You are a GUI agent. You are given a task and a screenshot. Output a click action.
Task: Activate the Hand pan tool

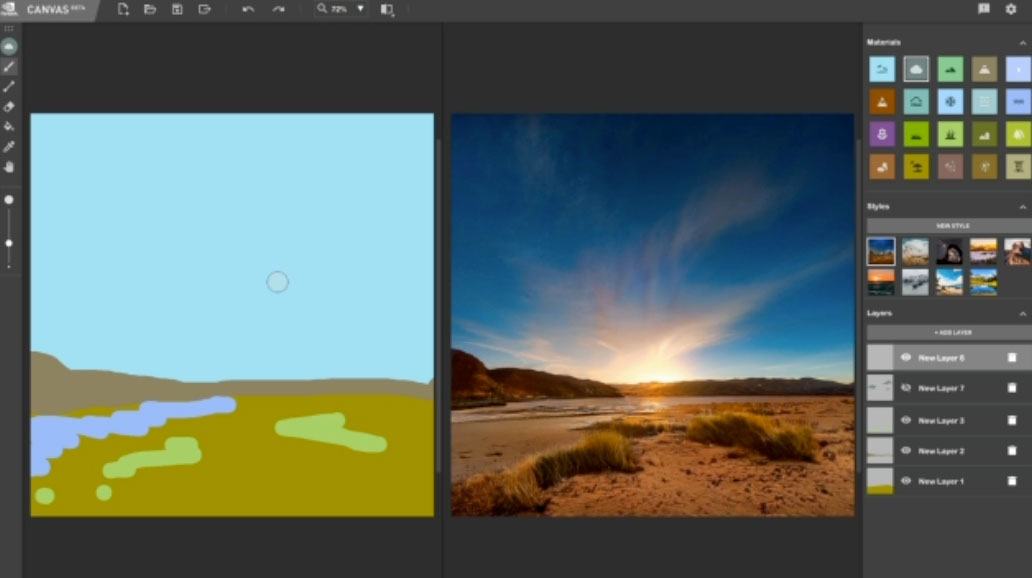tap(9, 166)
